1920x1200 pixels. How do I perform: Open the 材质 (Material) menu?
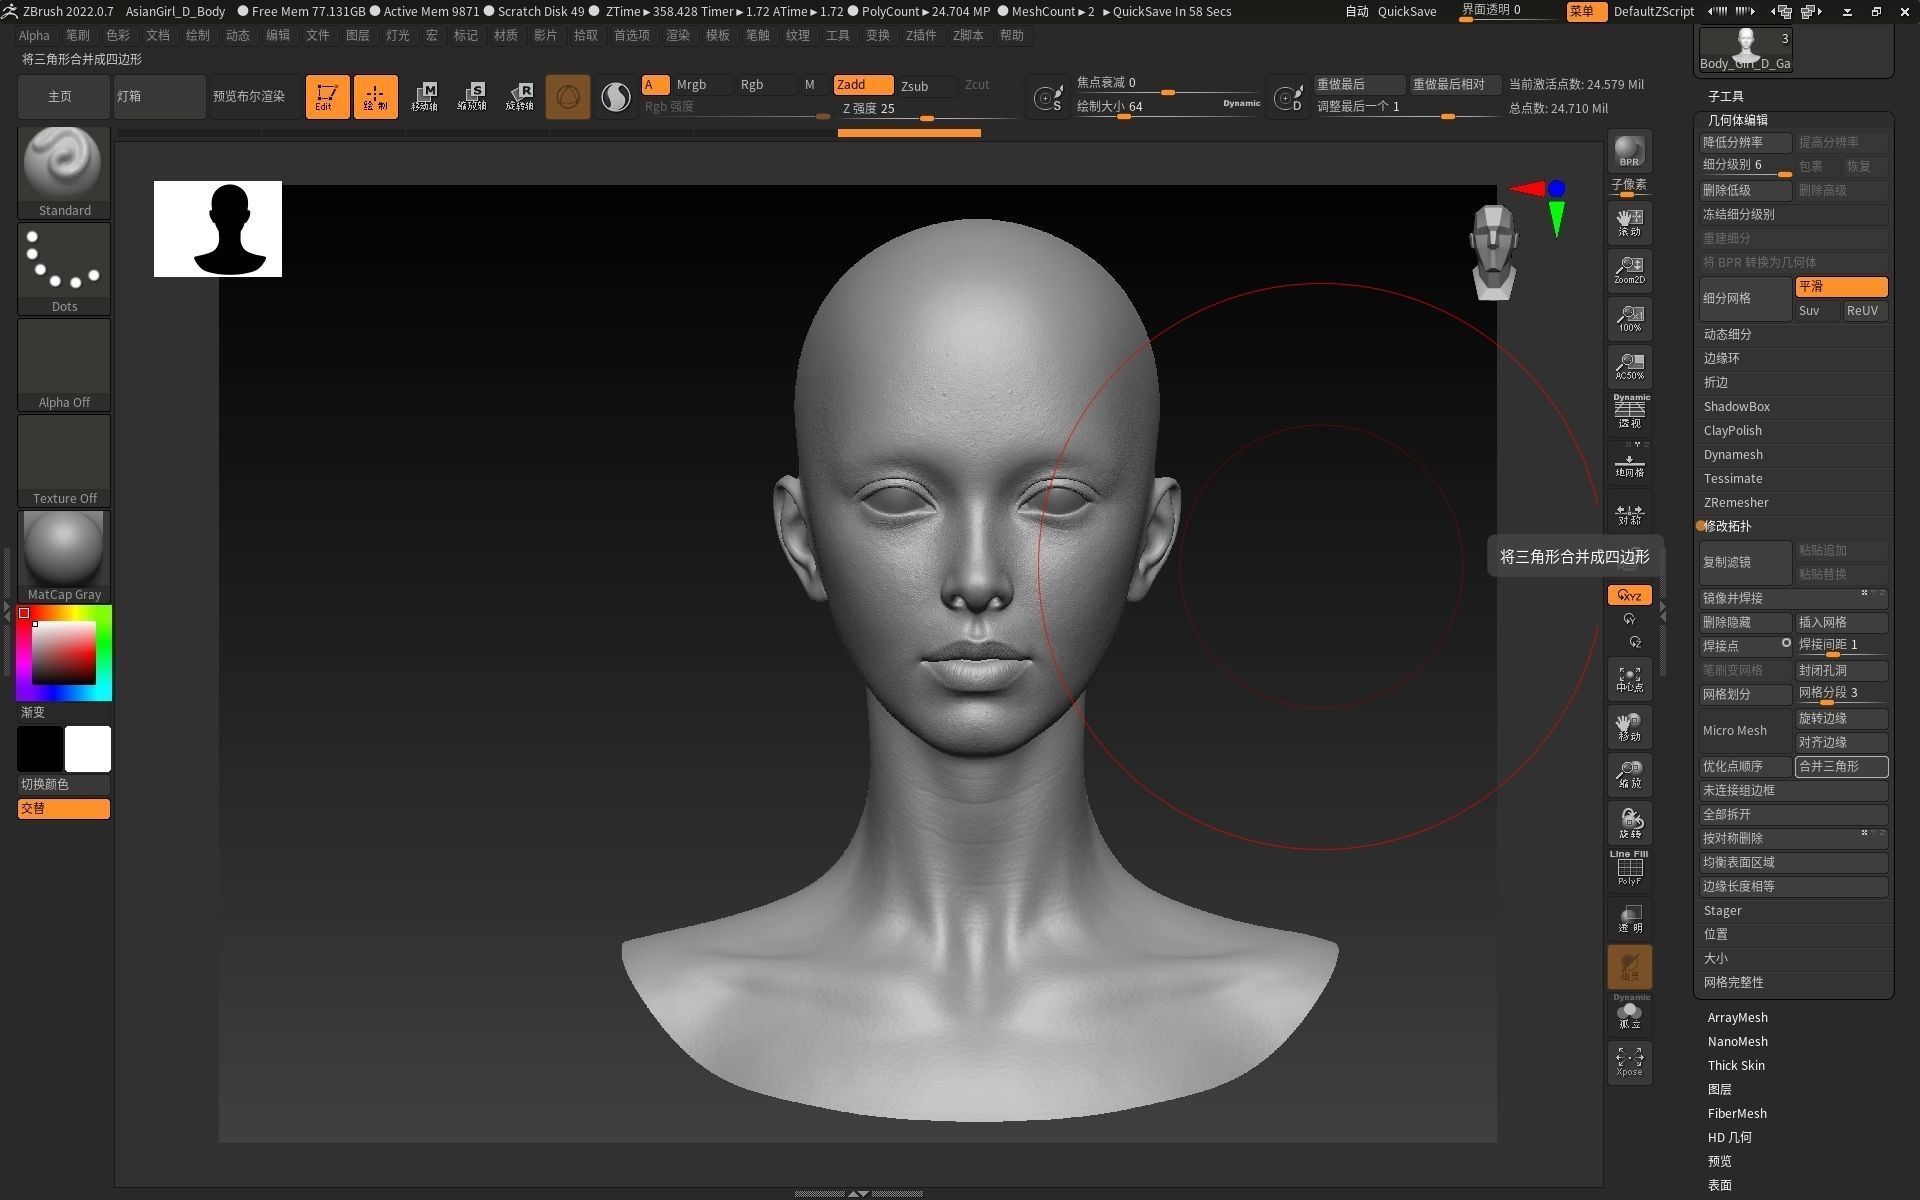click(x=506, y=35)
